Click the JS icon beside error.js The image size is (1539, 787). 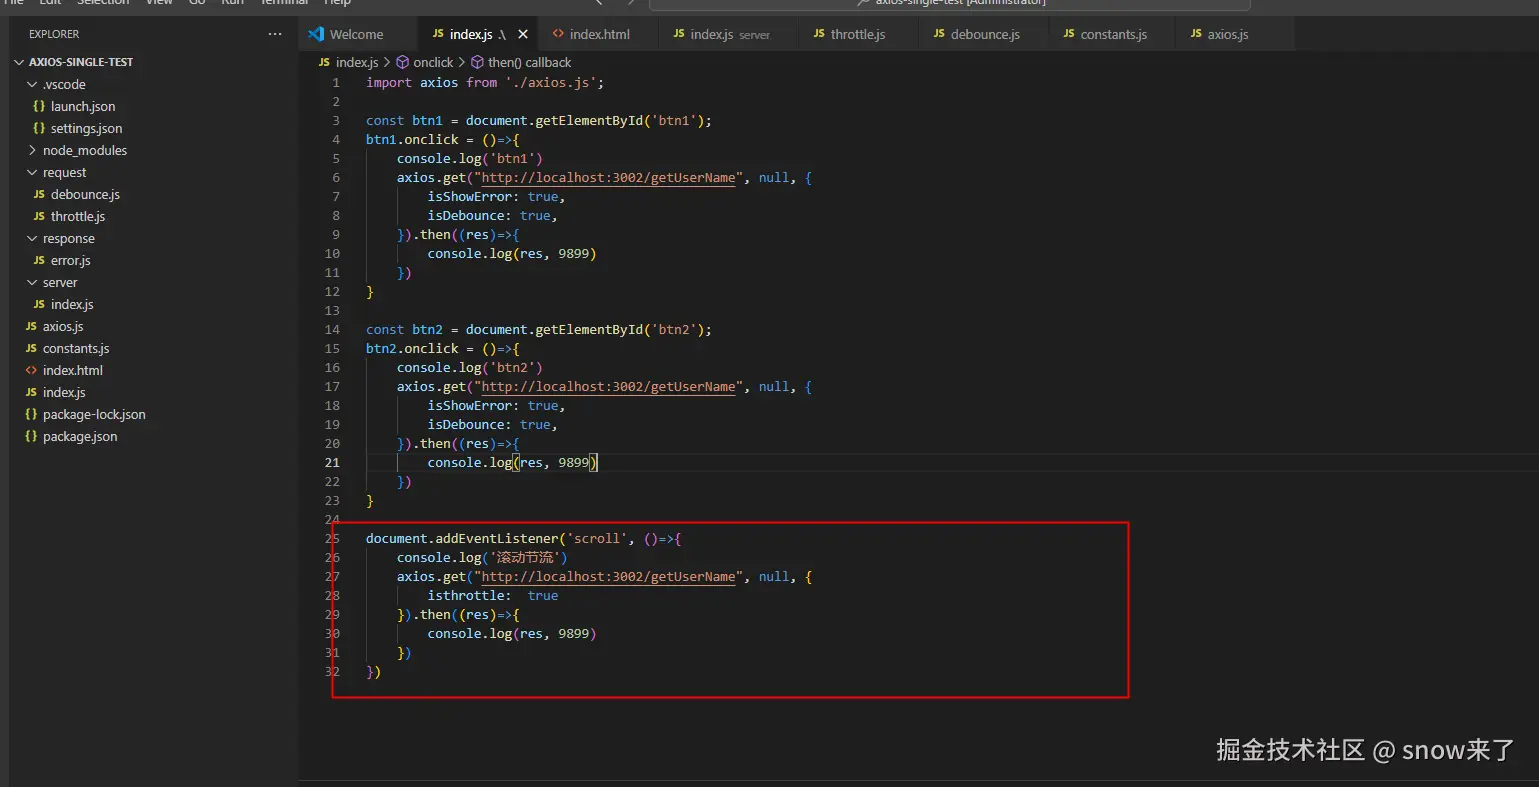(39, 260)
